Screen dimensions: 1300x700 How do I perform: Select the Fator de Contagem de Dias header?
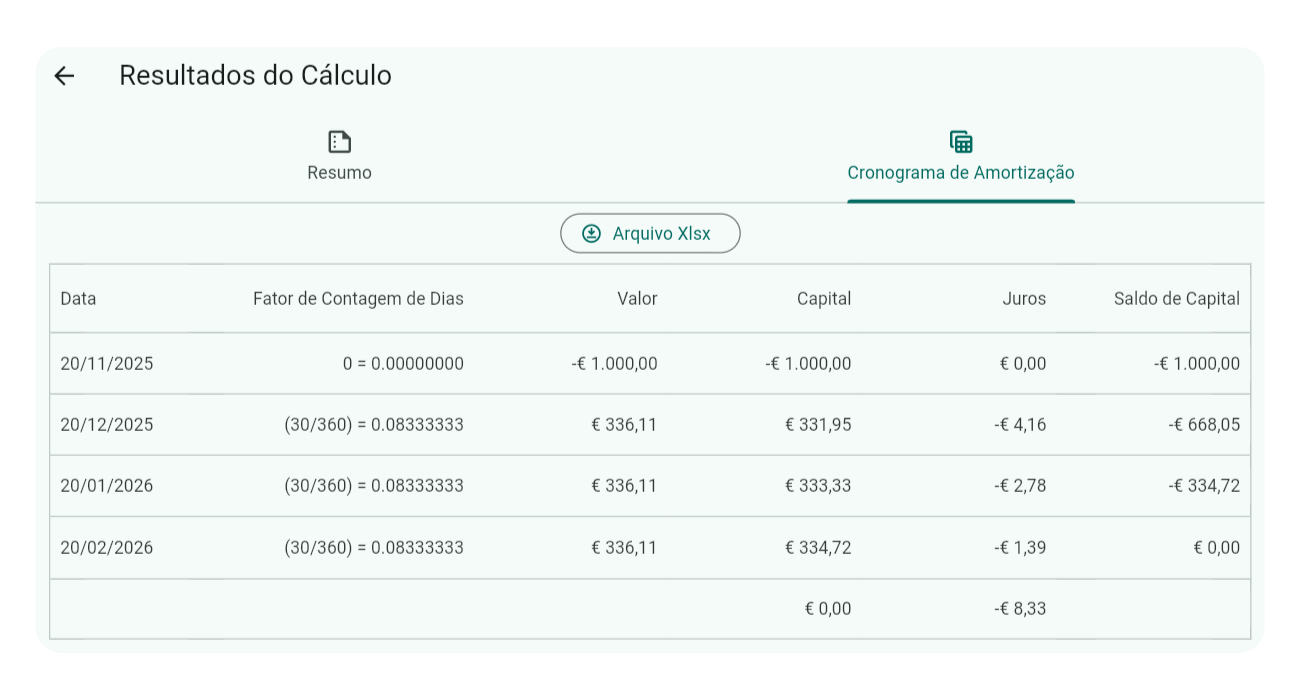click(x=358, y=299)
